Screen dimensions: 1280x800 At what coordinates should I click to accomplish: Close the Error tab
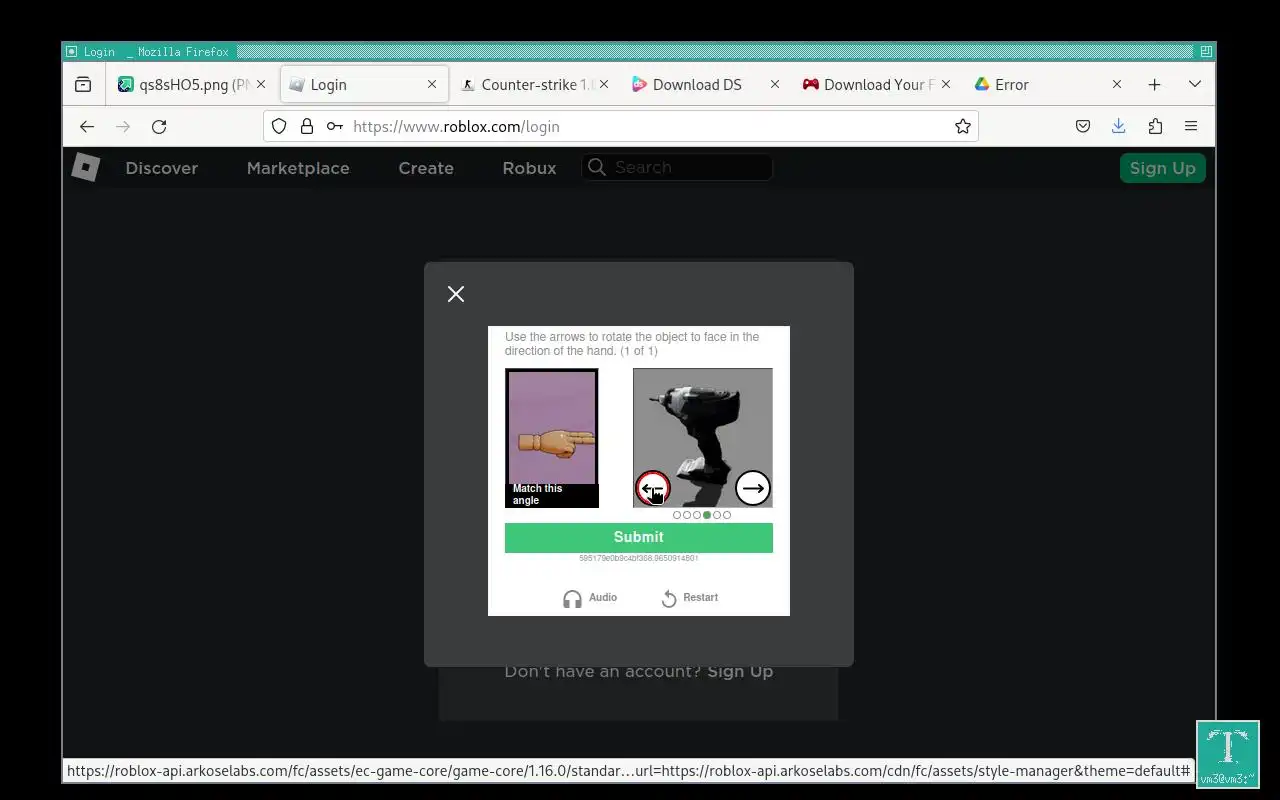tap(1117, 85)
